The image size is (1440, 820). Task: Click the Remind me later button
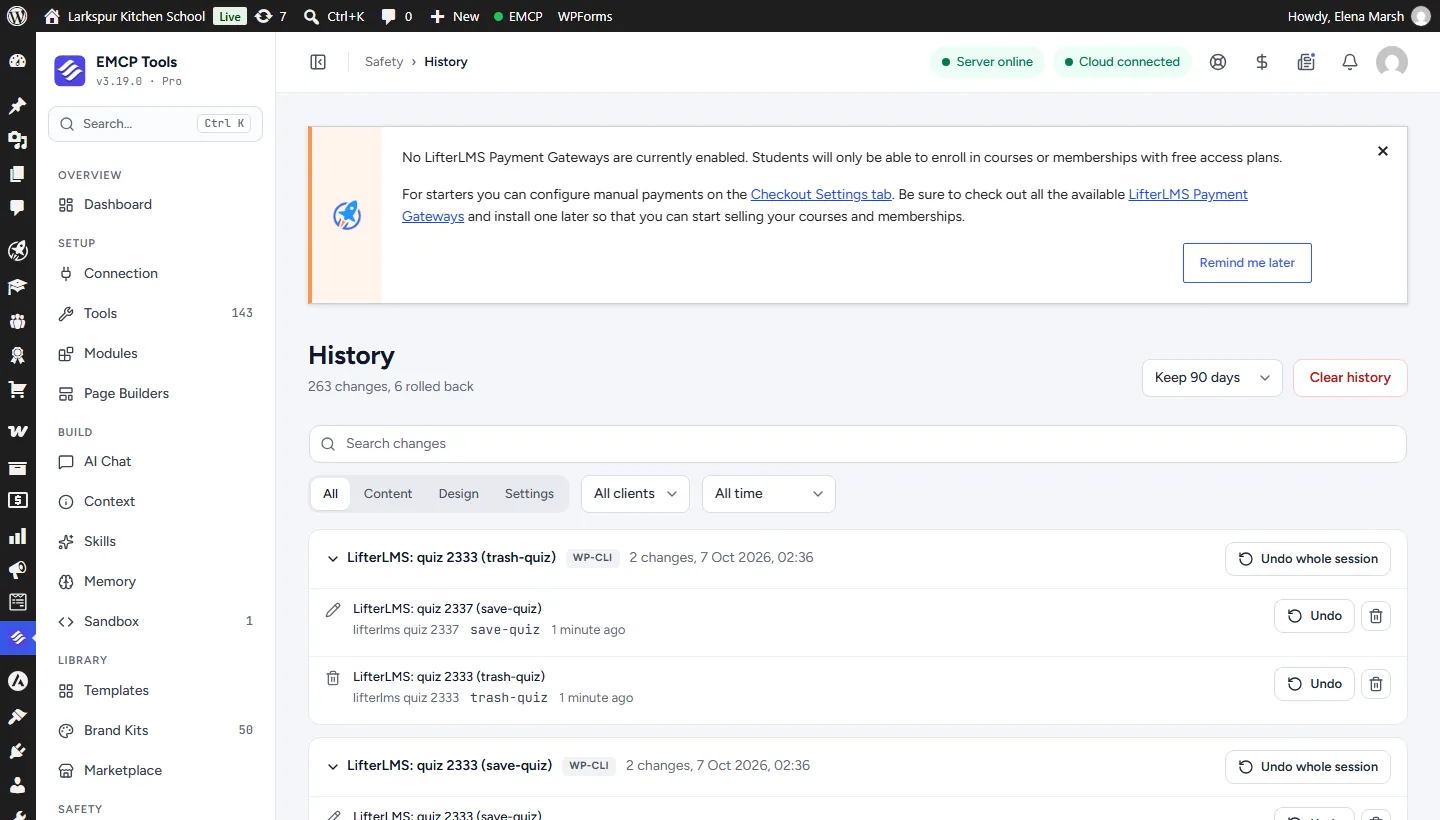[1247, 263]
